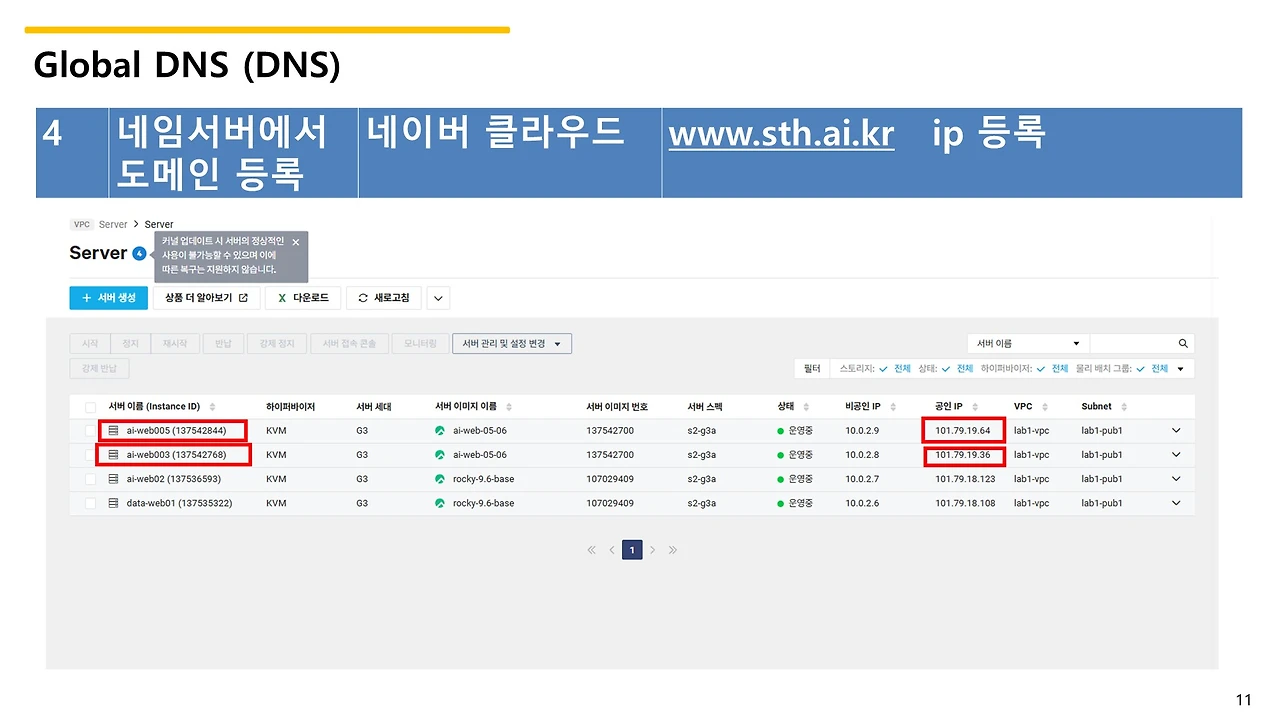Check the ai-web005 row checkbox
This screenshot has height=720, width=1280.
pos(91,431)
